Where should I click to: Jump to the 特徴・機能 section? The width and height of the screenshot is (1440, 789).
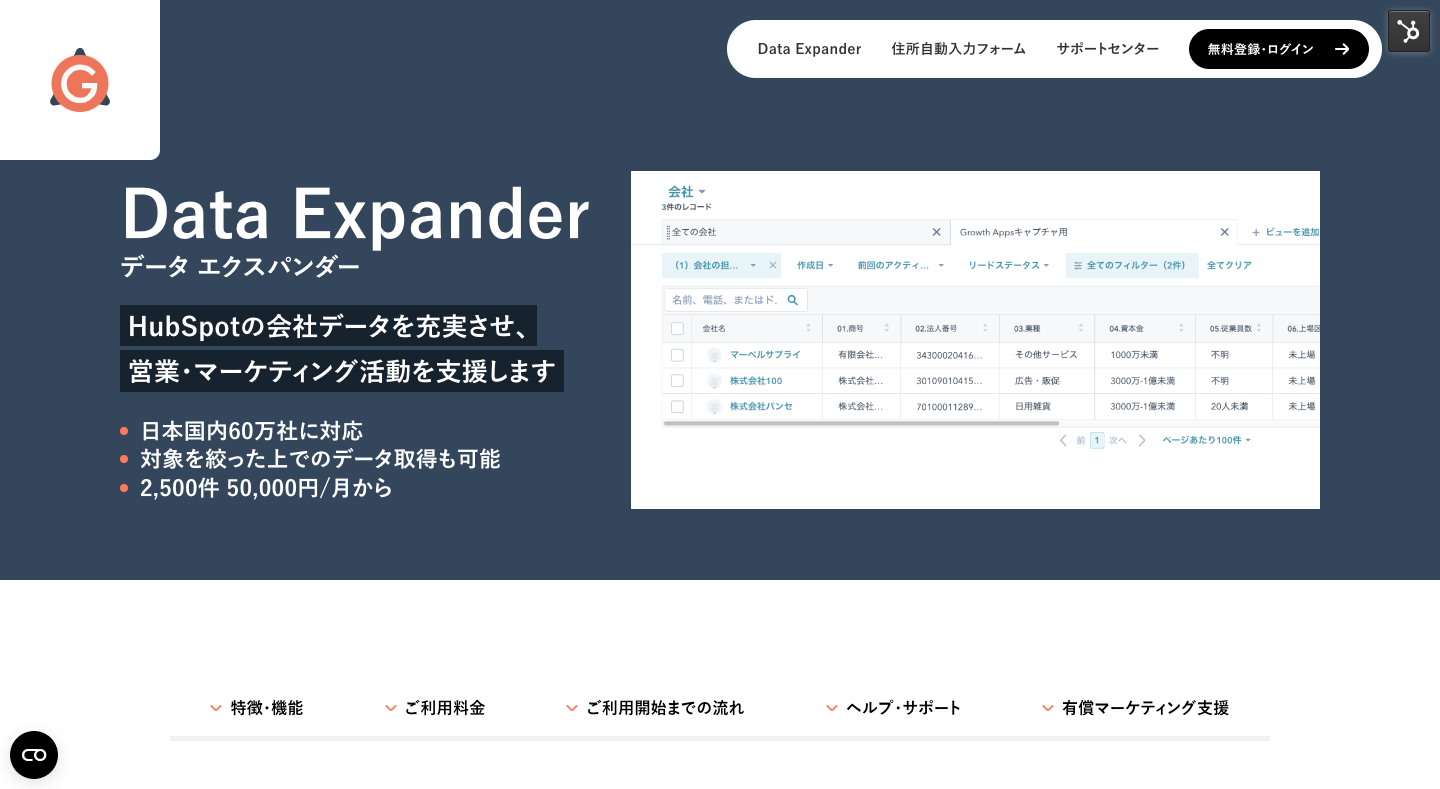[256, 708]
